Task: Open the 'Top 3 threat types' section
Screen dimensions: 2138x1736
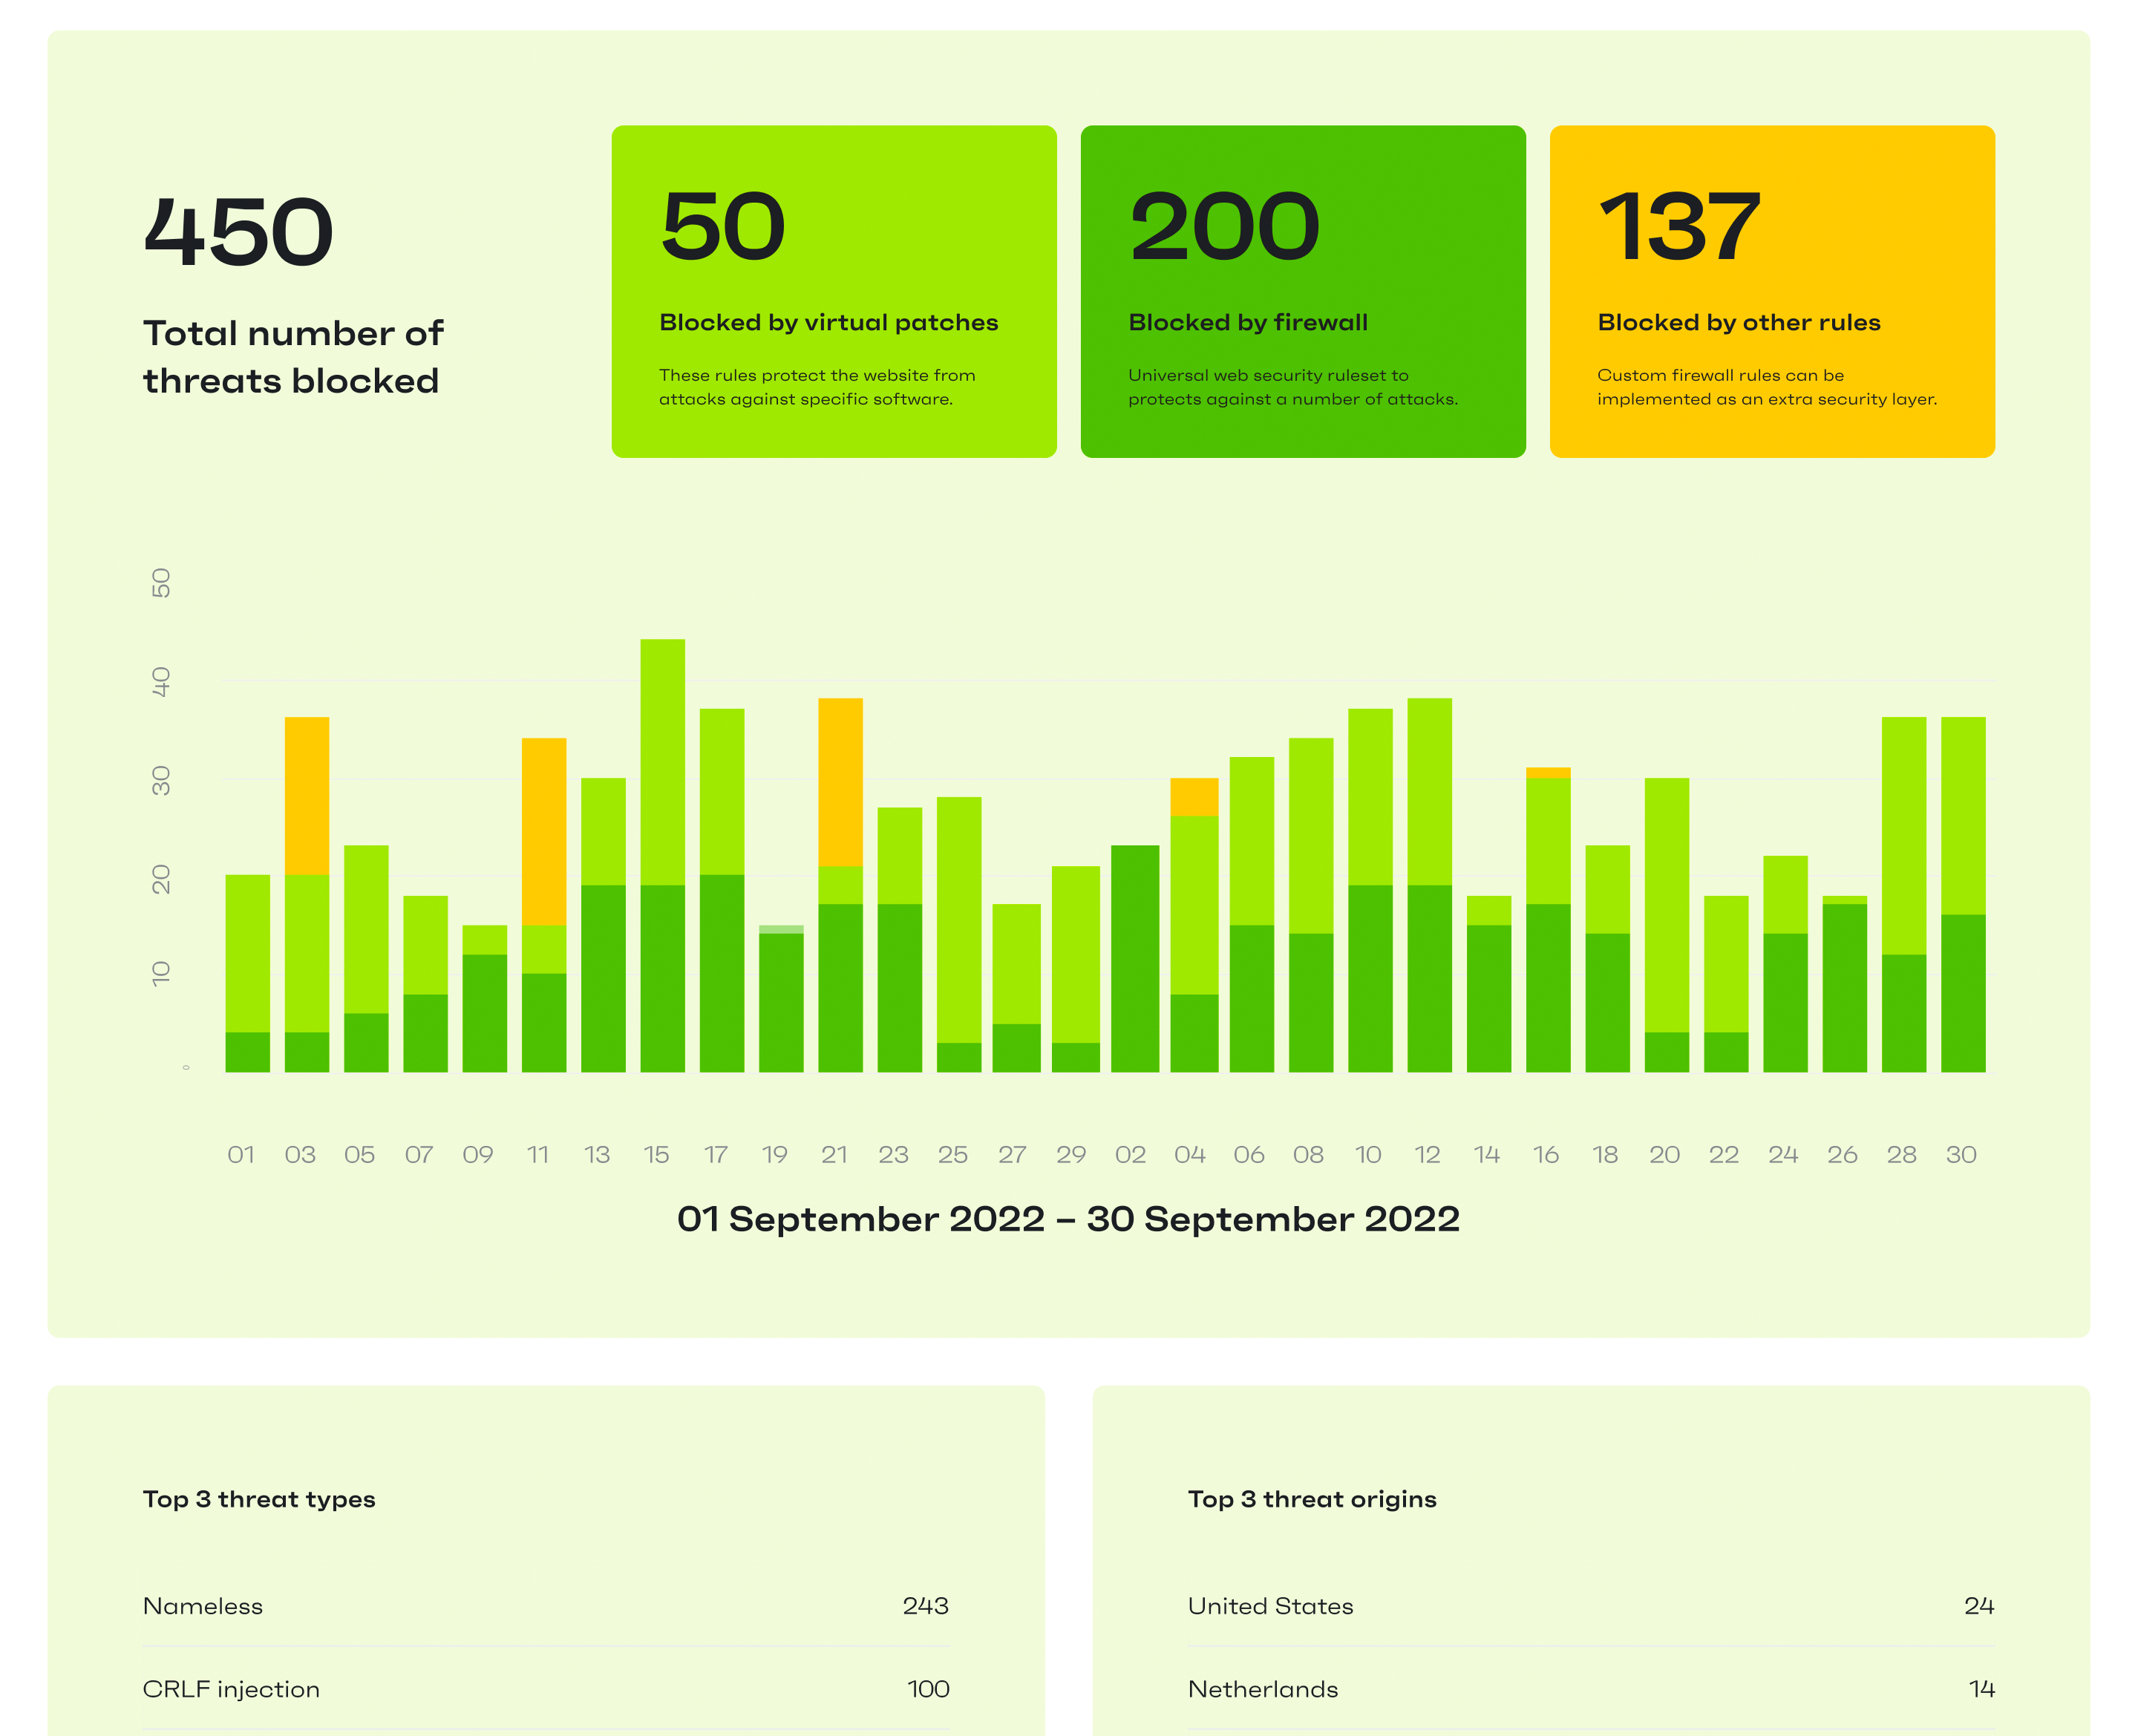Action: pyautogui.click(x=258, y=1499)
